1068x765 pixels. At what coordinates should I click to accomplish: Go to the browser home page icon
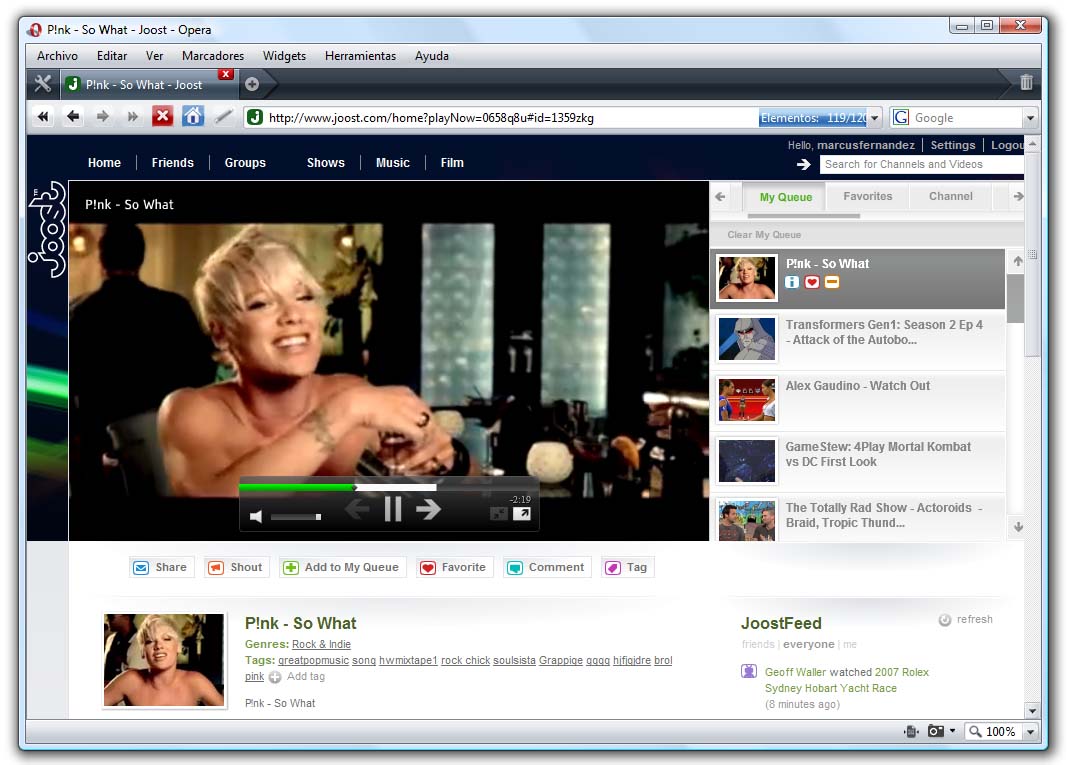(x=193, y=116)
